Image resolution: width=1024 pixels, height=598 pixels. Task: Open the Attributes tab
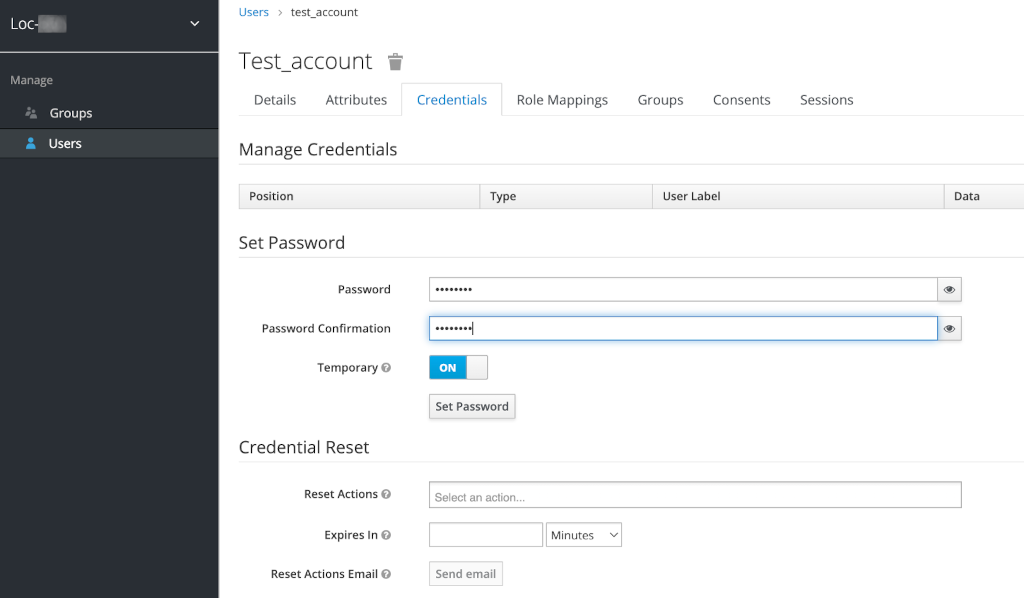[x=356, y=100]
